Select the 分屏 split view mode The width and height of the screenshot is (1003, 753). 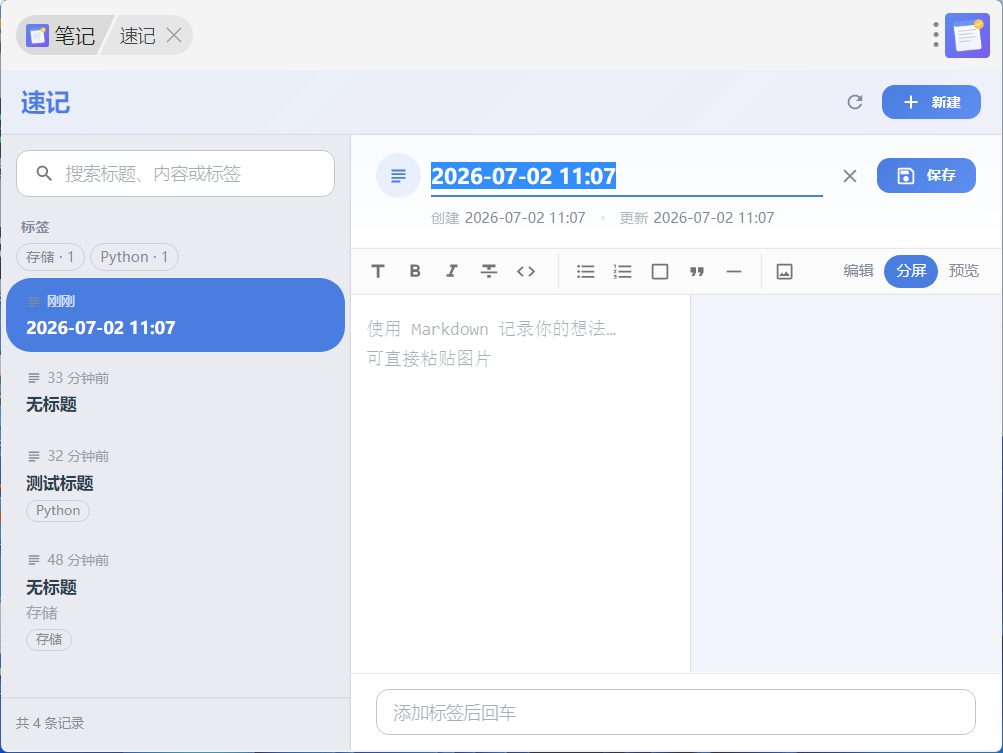tap(911, 271)
